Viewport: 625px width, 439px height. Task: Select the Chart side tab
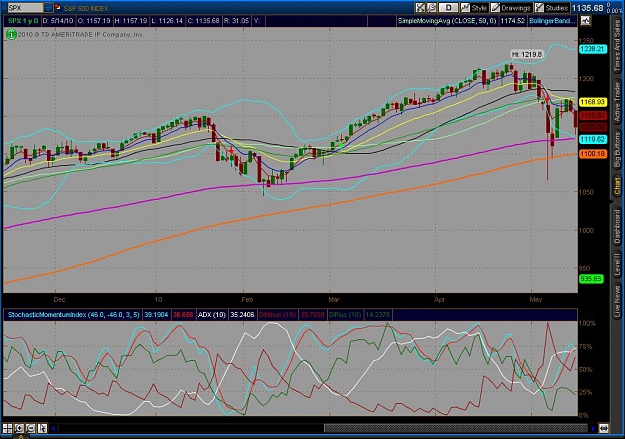coord(617,187)
